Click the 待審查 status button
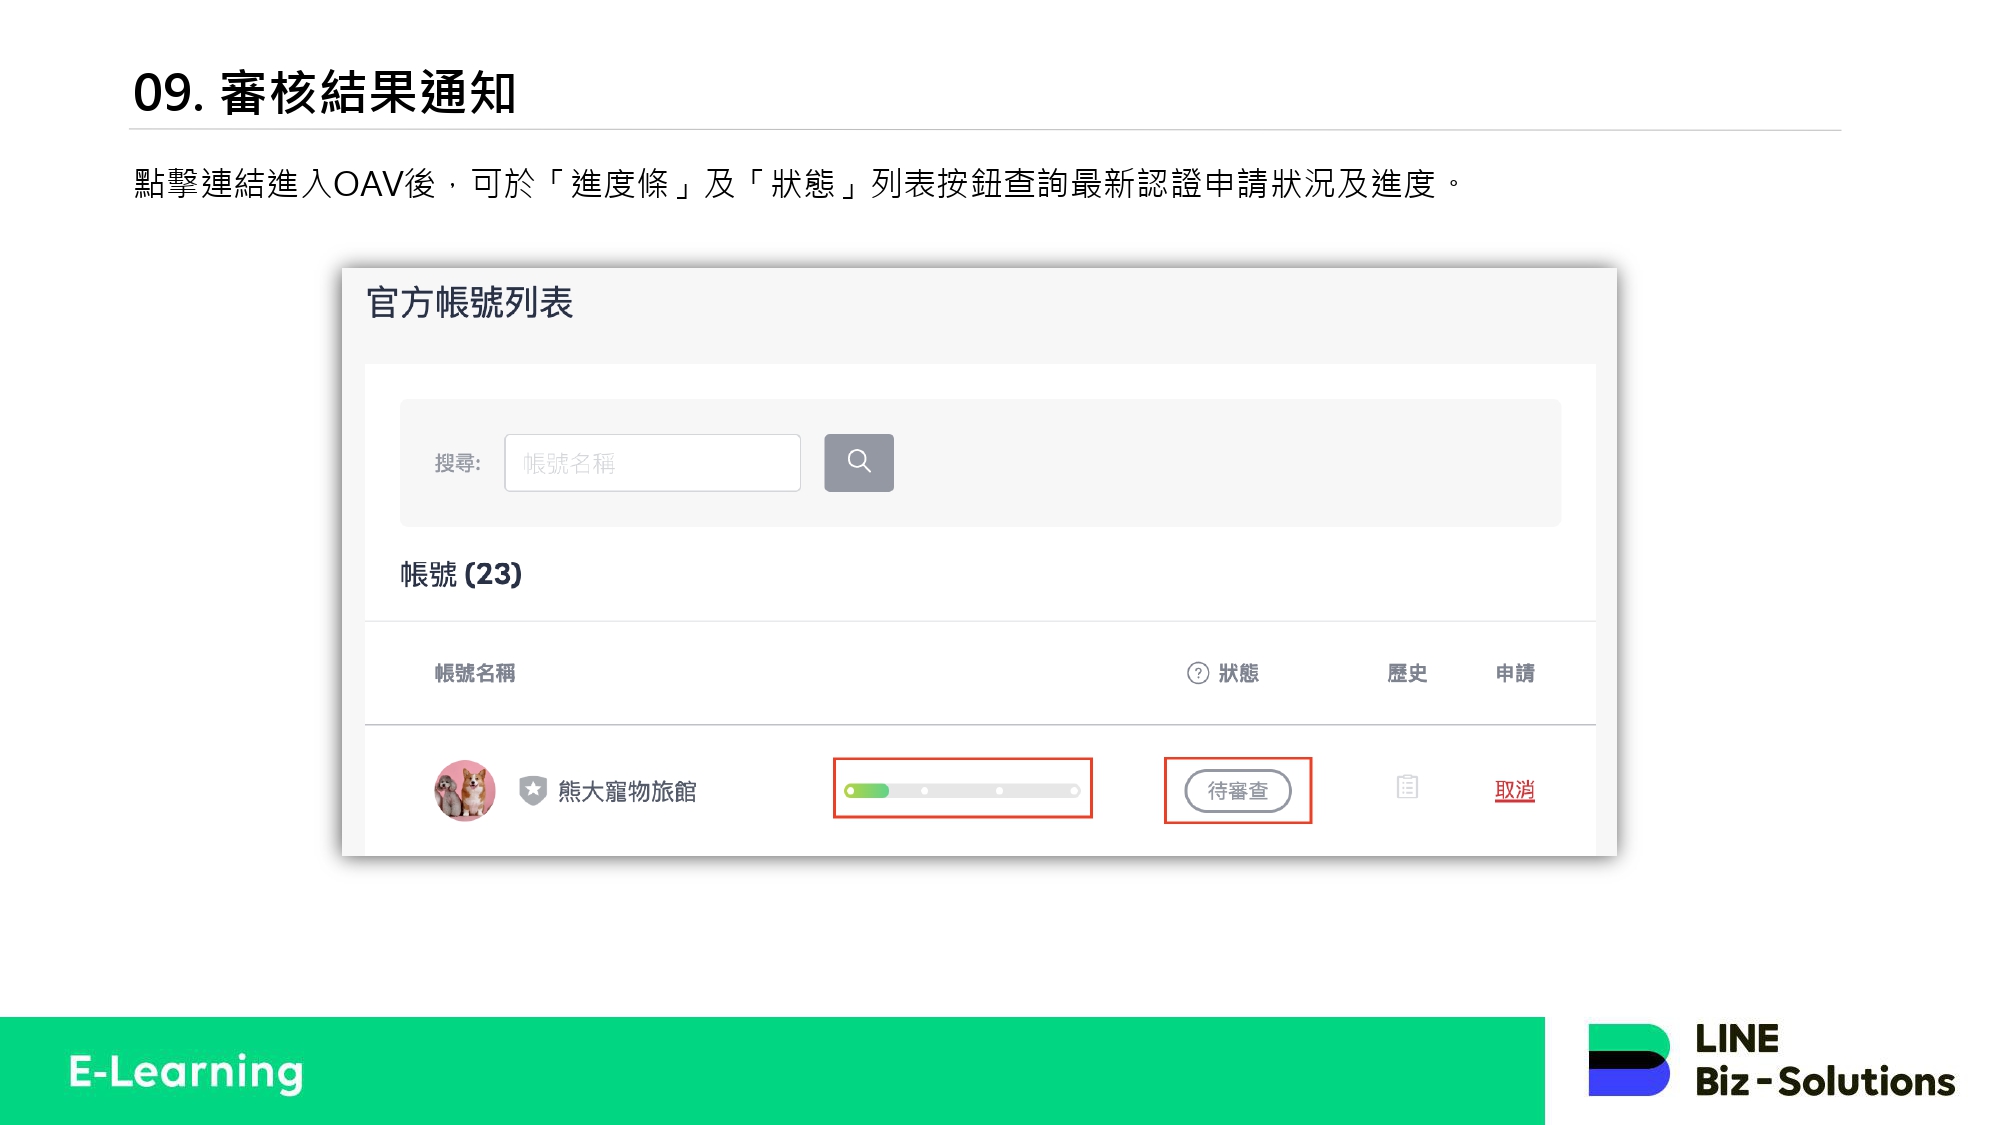 pos(1237,791)
